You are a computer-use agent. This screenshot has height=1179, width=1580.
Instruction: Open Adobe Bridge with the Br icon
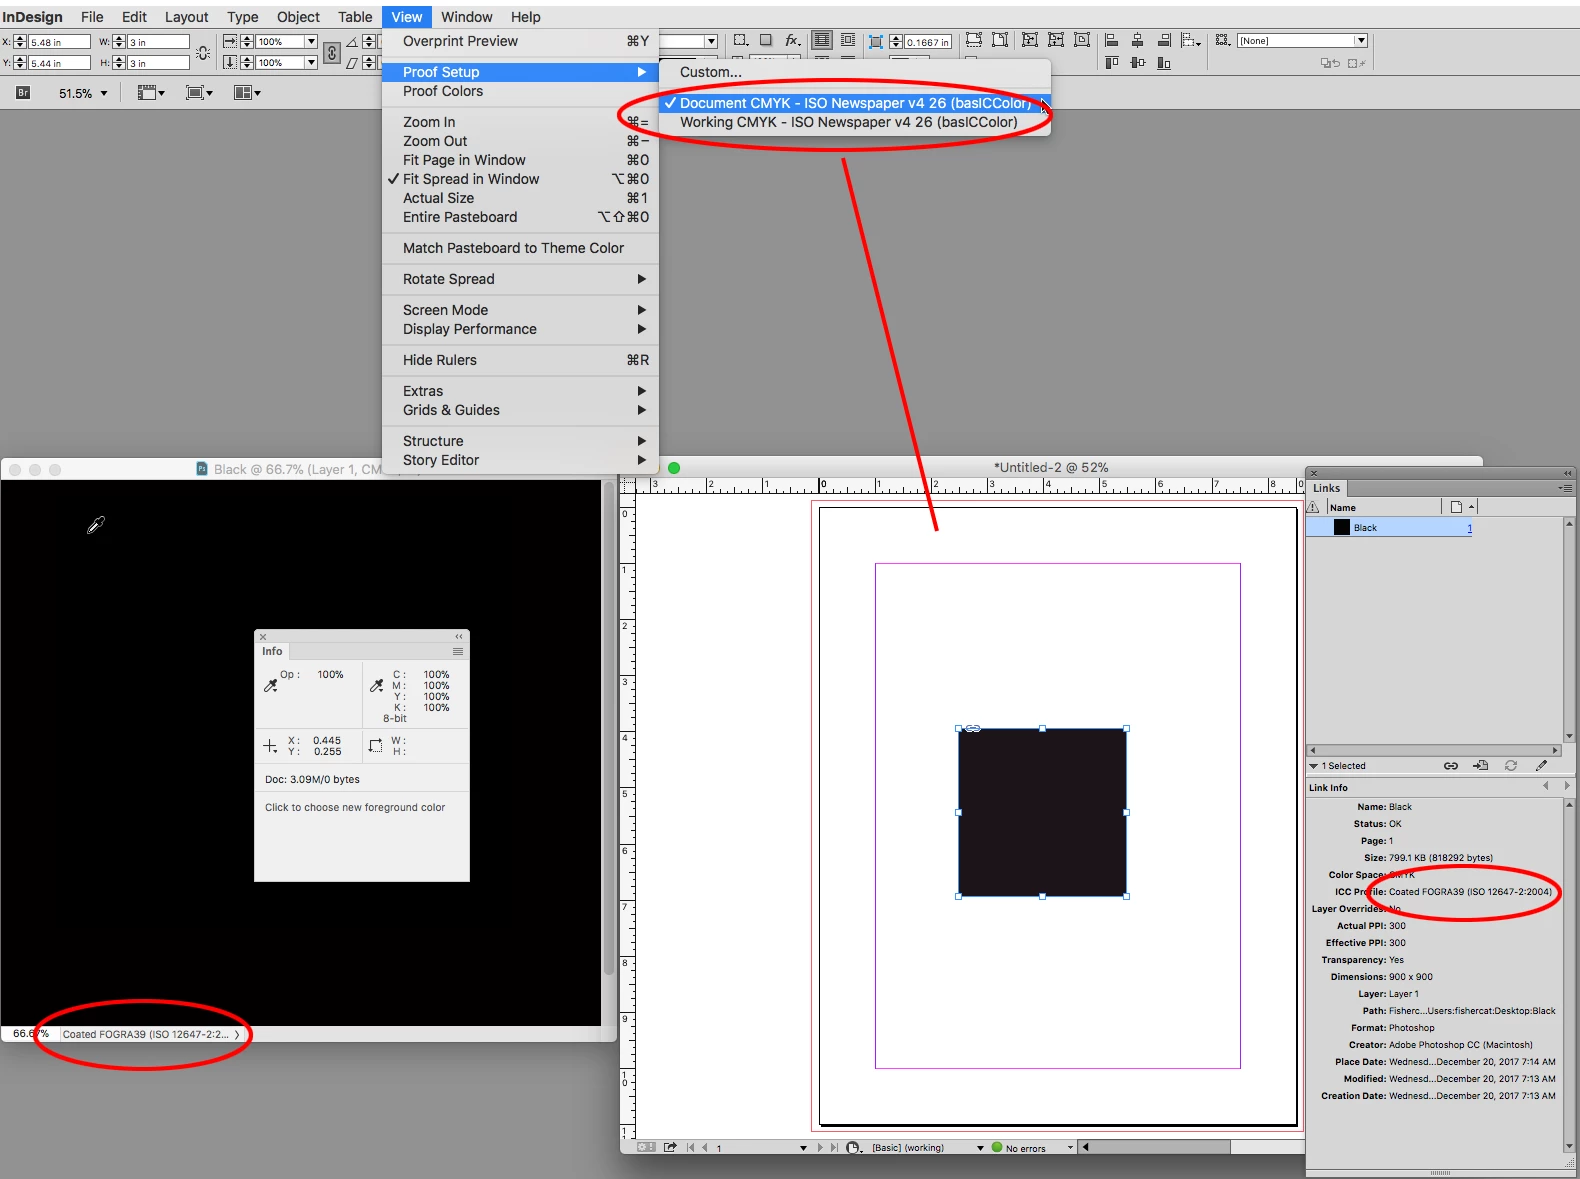[23, 93]
